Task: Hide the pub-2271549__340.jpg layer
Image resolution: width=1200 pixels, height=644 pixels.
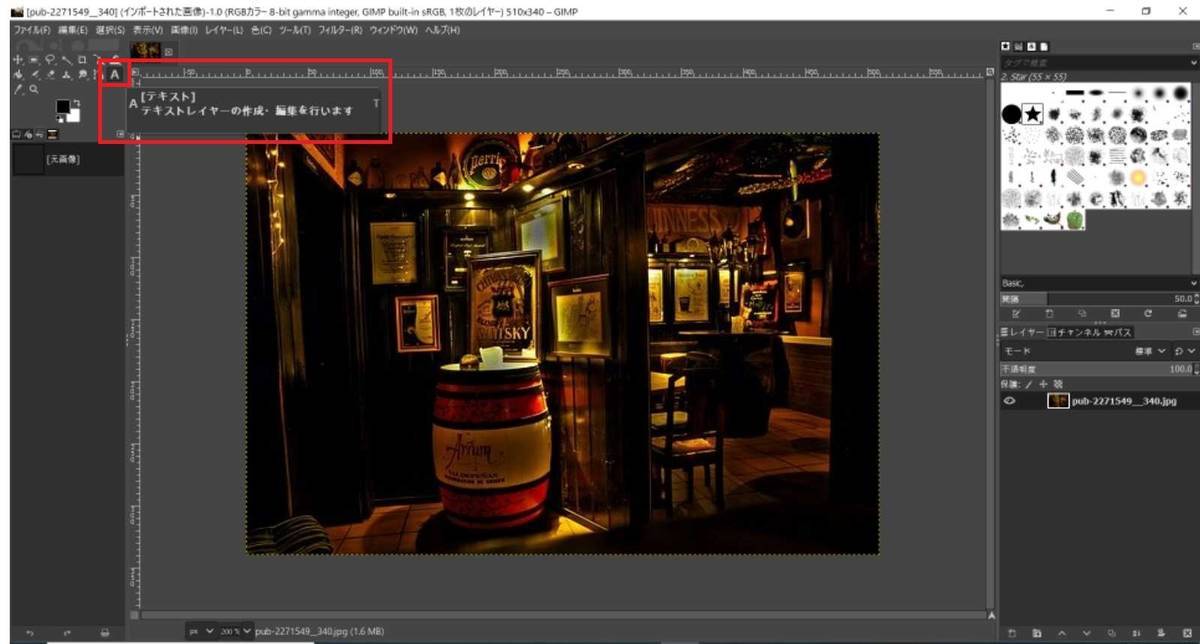Action: coord(1010,401)
